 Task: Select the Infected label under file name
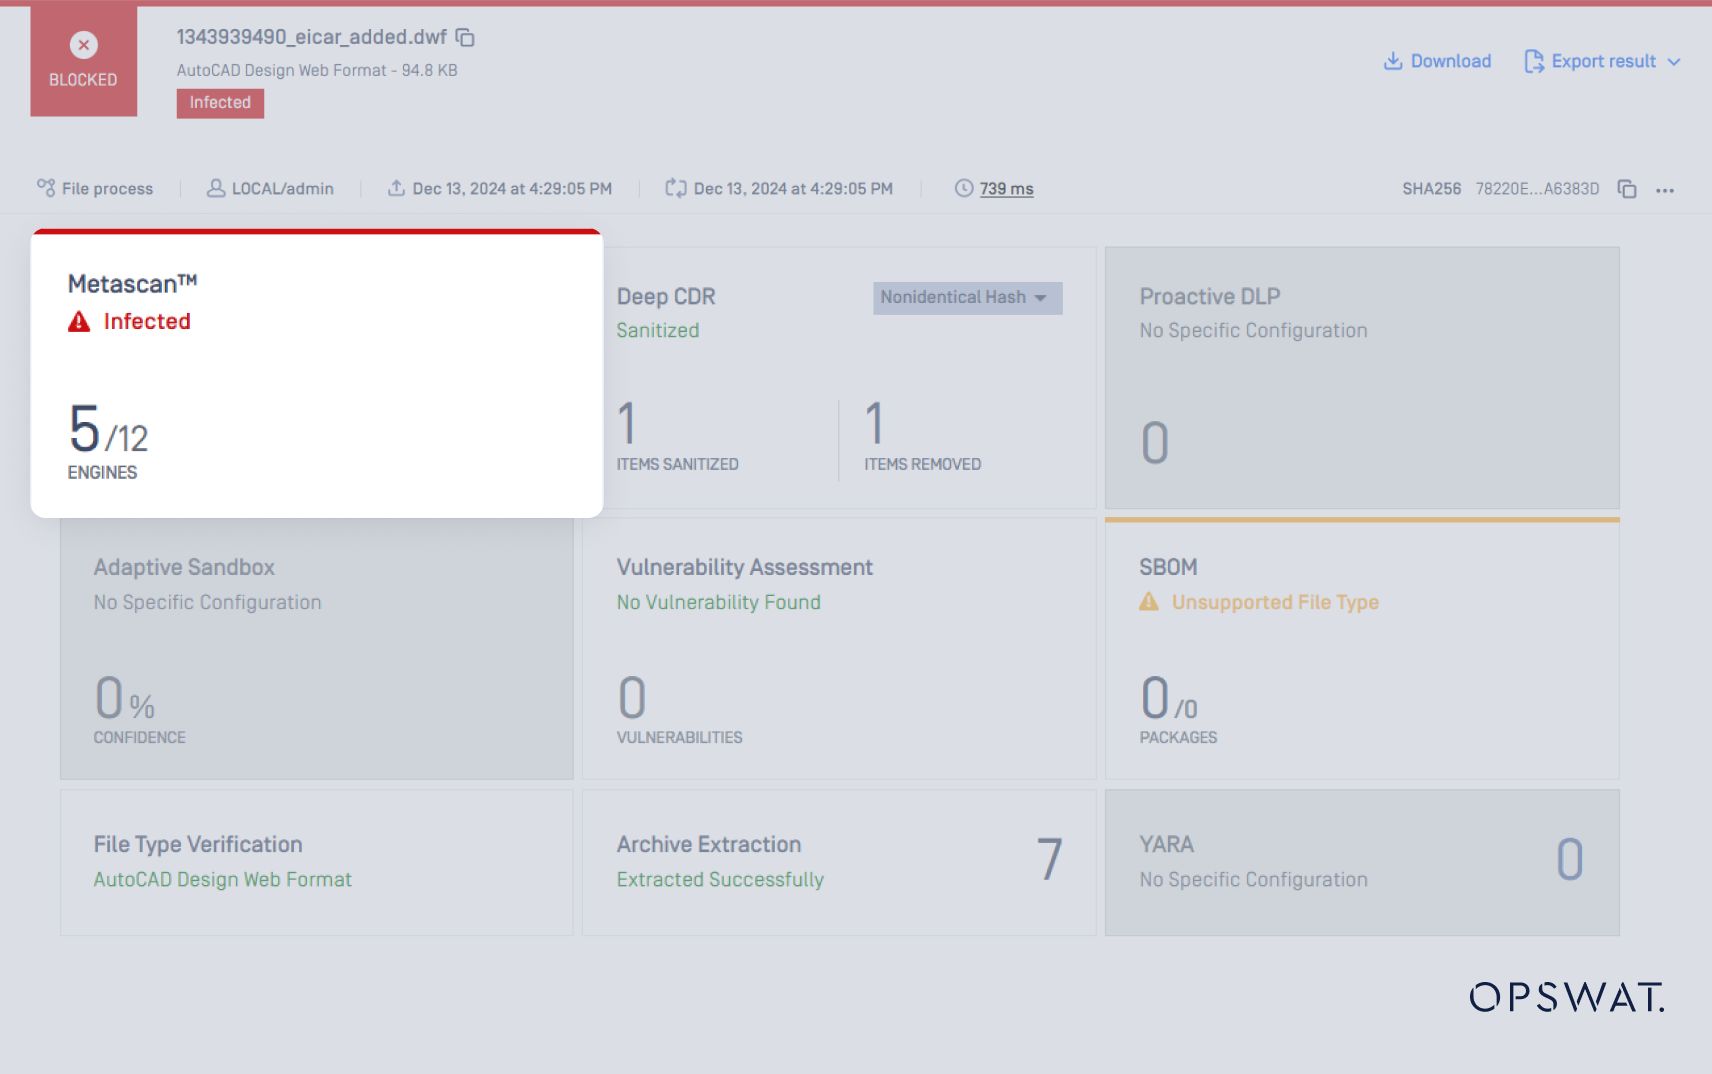pyautogui.click(x=219, y=102)
